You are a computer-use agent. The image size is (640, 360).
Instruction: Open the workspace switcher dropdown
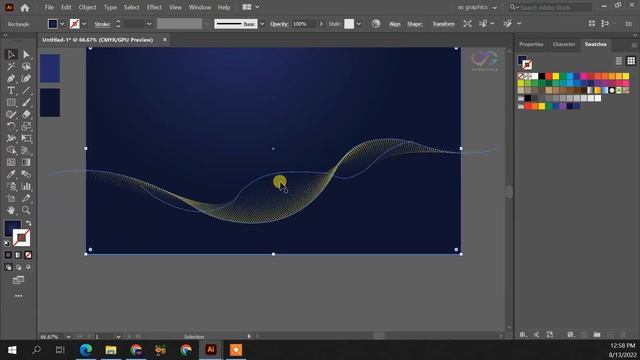point(477,7)
